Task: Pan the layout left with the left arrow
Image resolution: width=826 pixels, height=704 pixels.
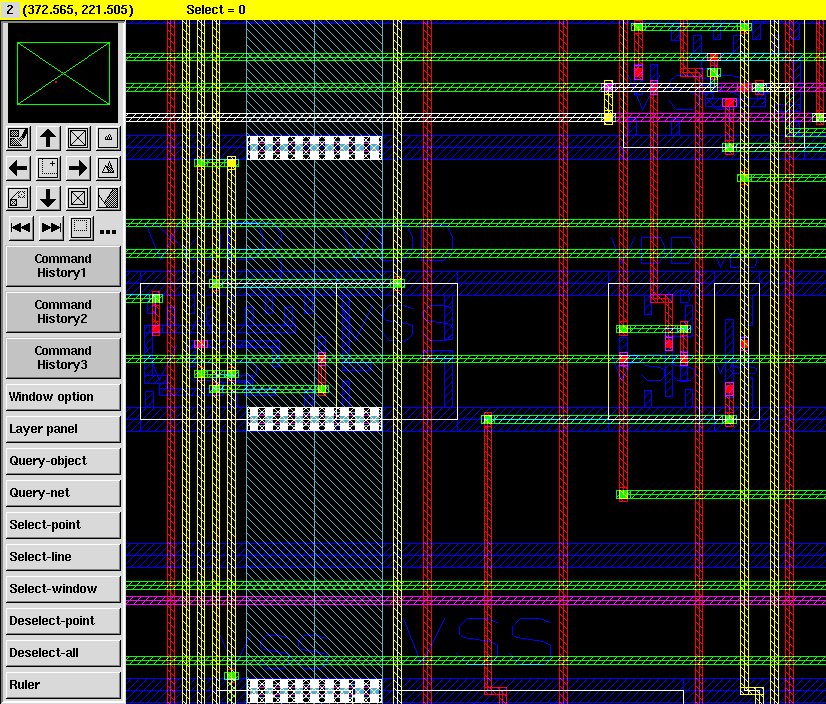Action: click(18, 168)
